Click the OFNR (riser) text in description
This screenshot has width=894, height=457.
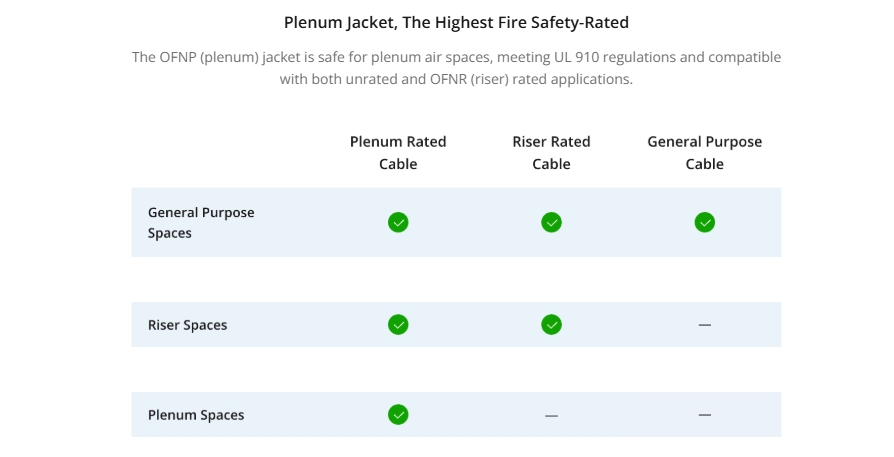coord(469,79)
